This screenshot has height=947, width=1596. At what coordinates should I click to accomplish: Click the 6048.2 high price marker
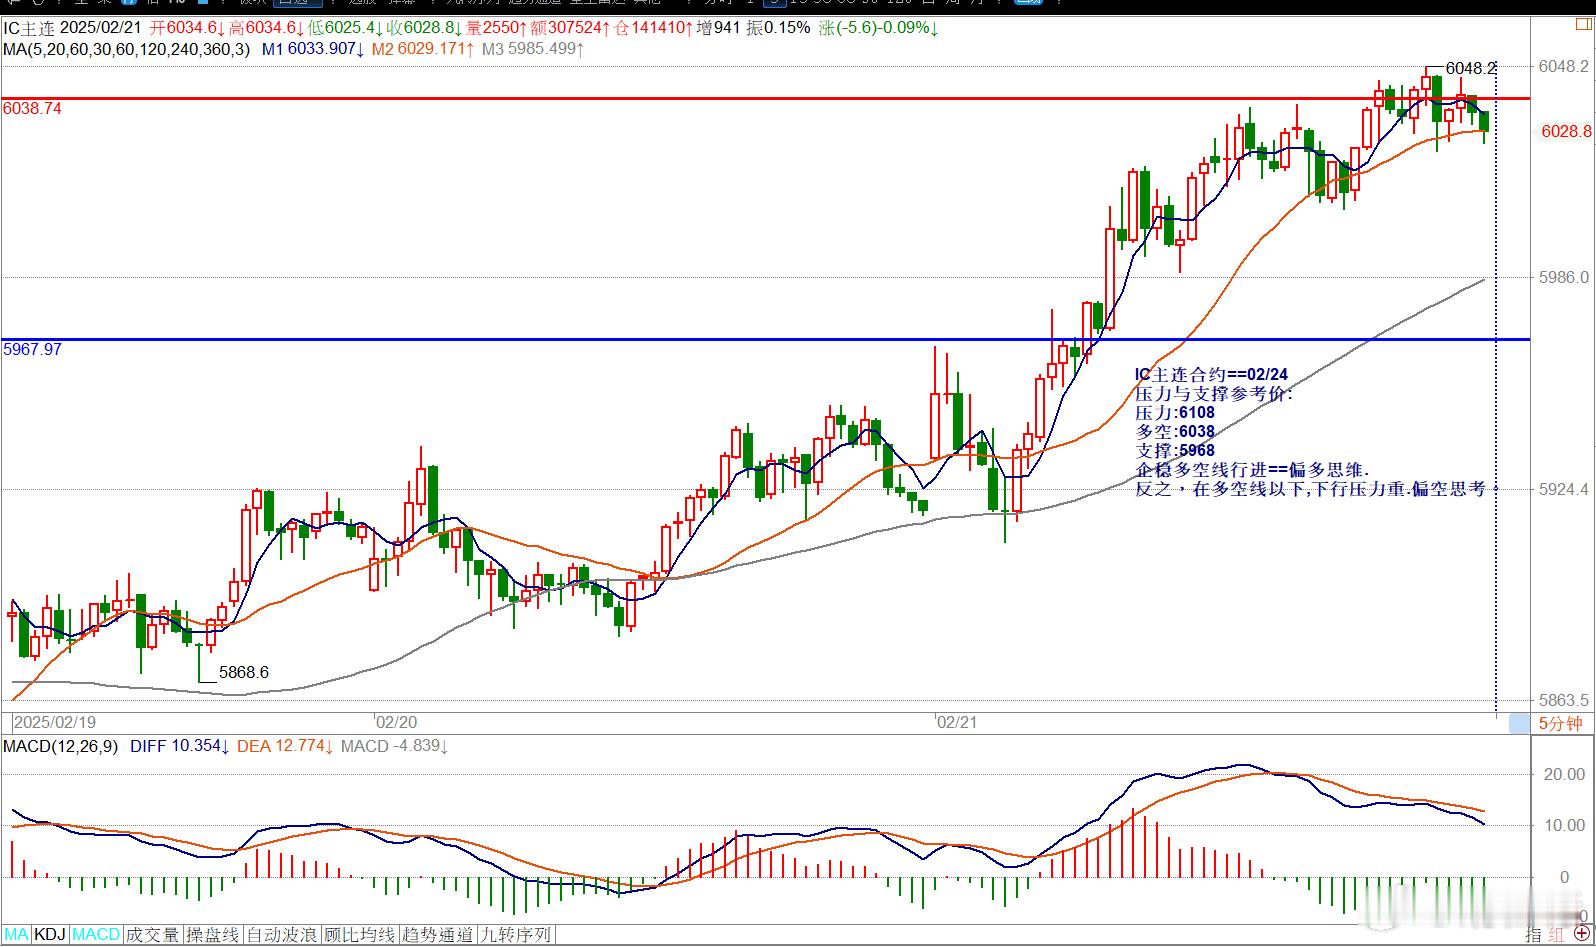[1471, 68]
